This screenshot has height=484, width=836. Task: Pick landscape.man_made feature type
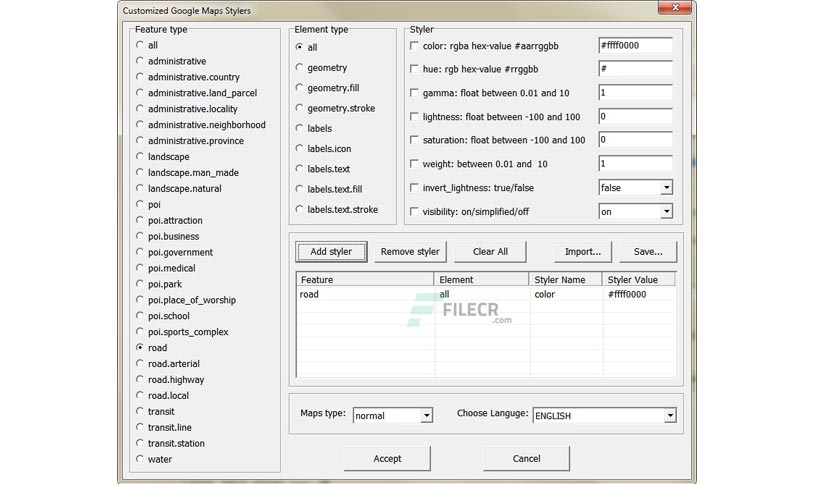pyautogui.click(x=140, y=172)
